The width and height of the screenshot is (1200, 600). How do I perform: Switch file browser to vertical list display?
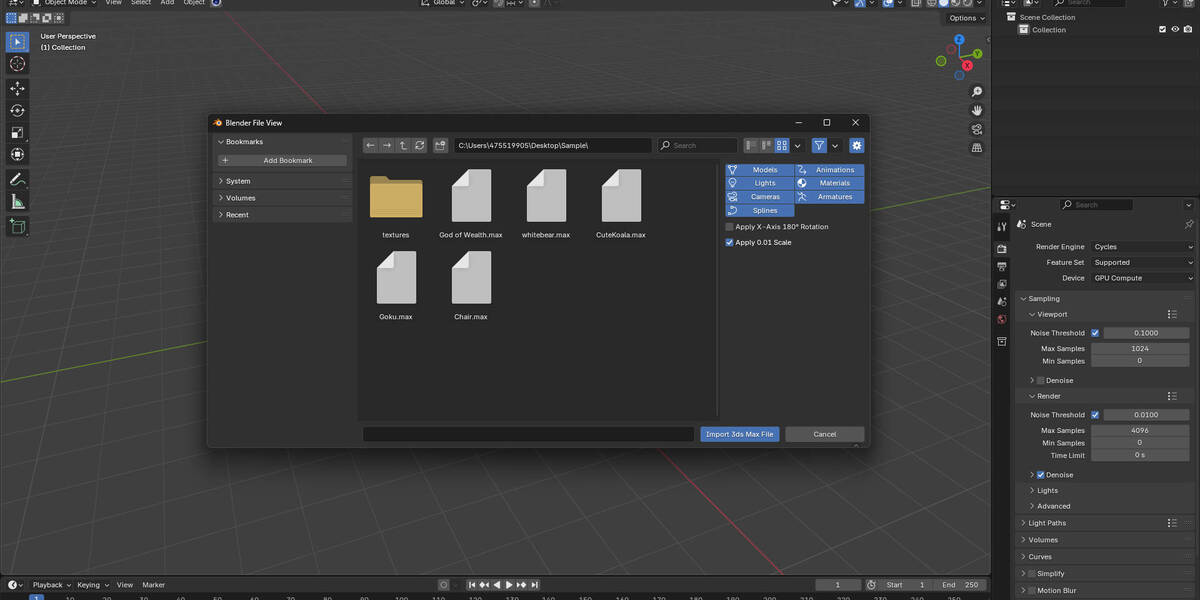[751, 145]
